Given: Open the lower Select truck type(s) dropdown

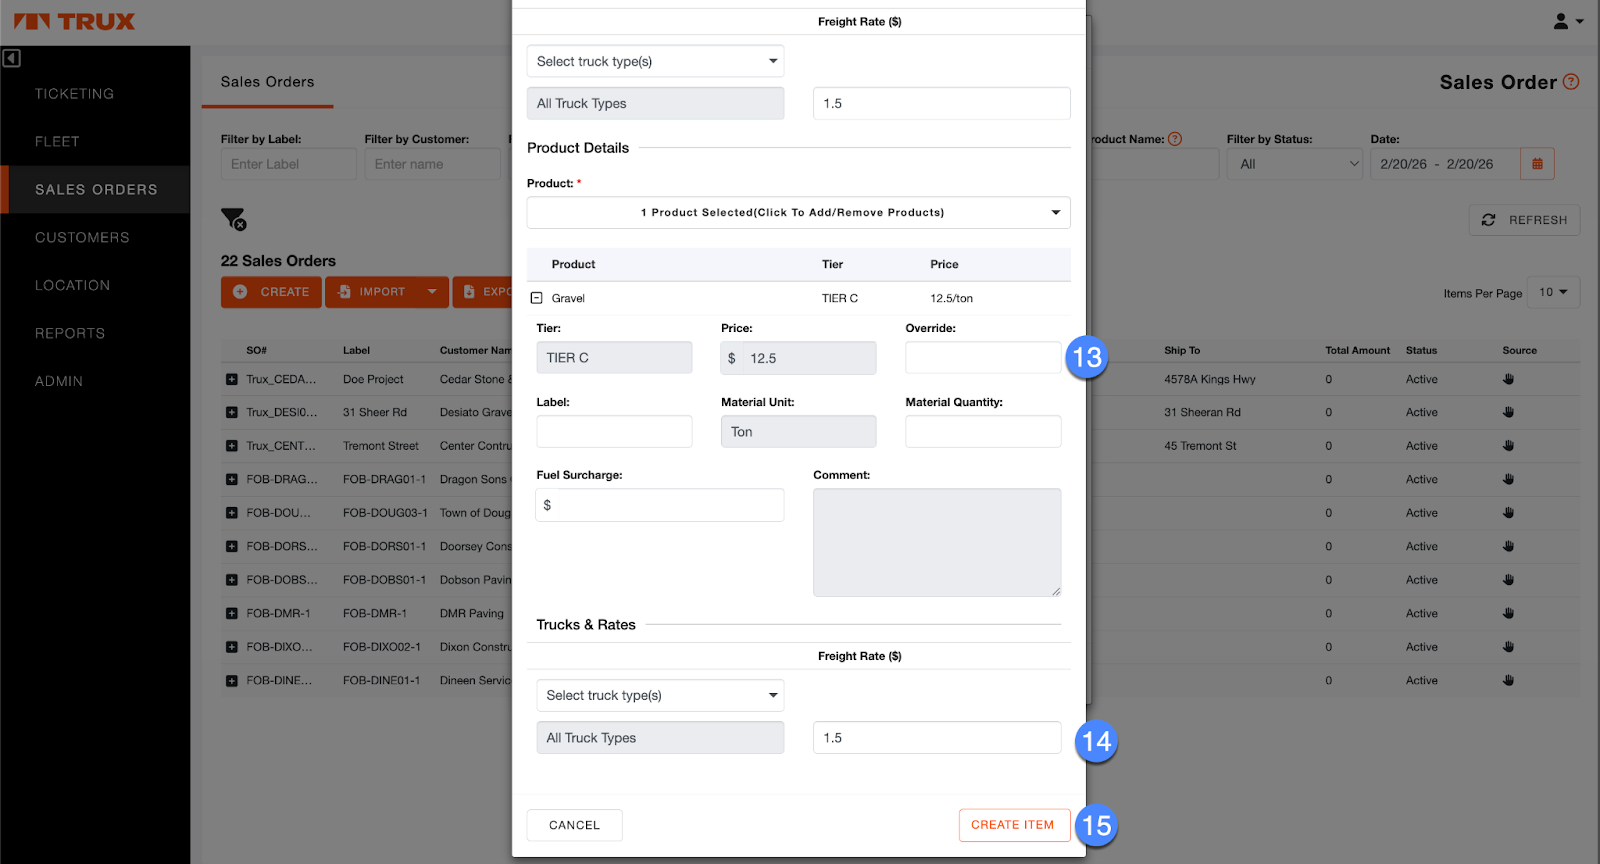Looking at the screenshot, I should 660,695.
